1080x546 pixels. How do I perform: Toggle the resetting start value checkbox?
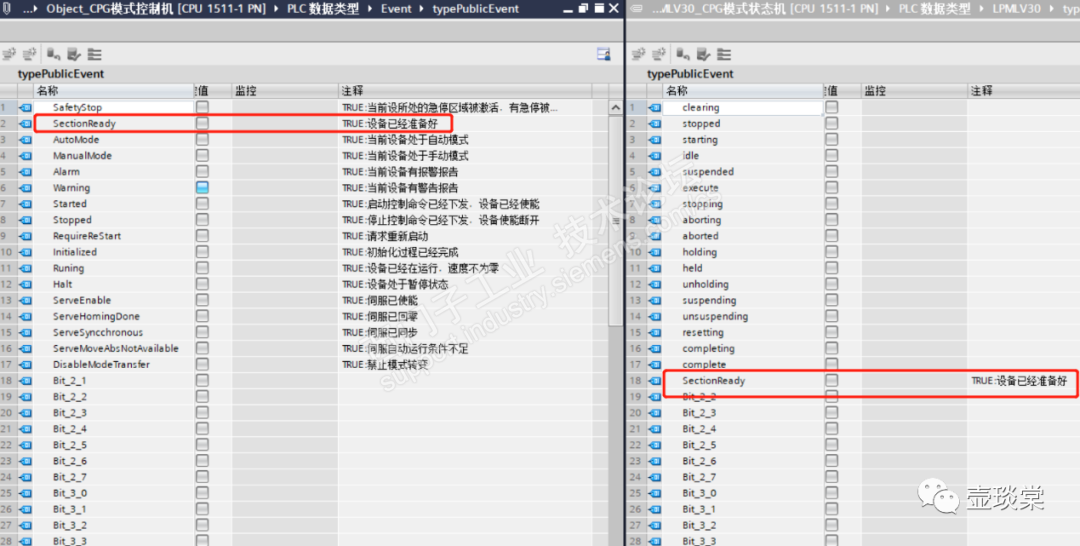pos(832,333)
